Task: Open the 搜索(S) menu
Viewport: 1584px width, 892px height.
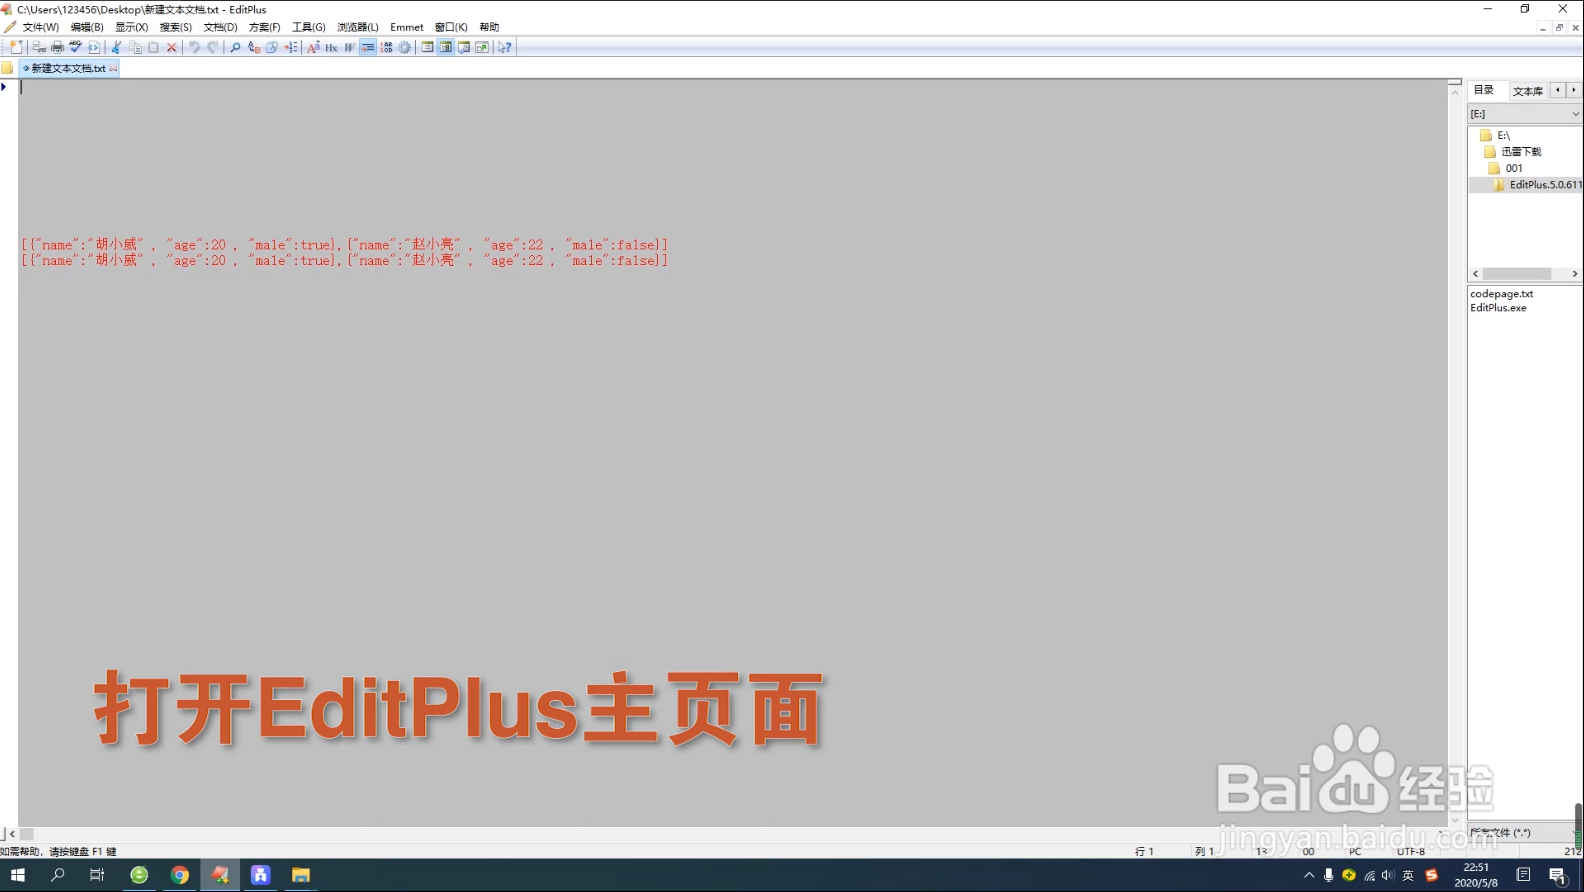Action: [x=176, y=27]
